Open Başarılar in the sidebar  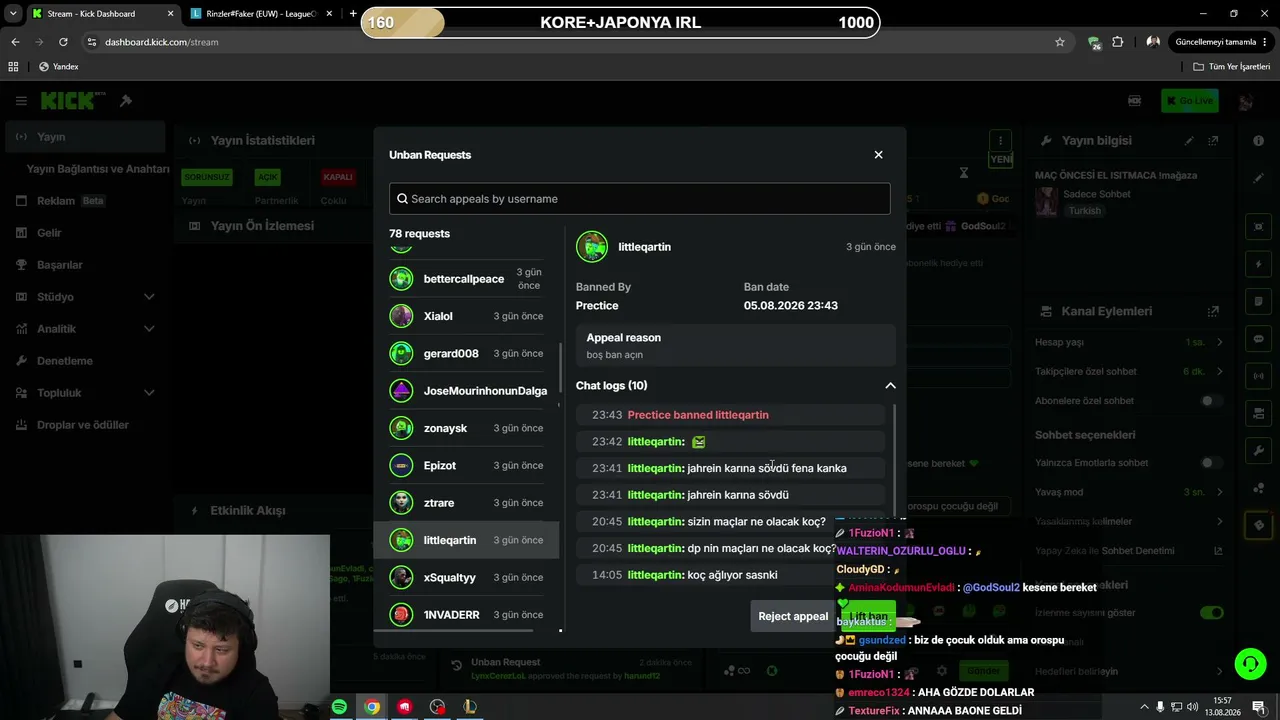point(85,265)
